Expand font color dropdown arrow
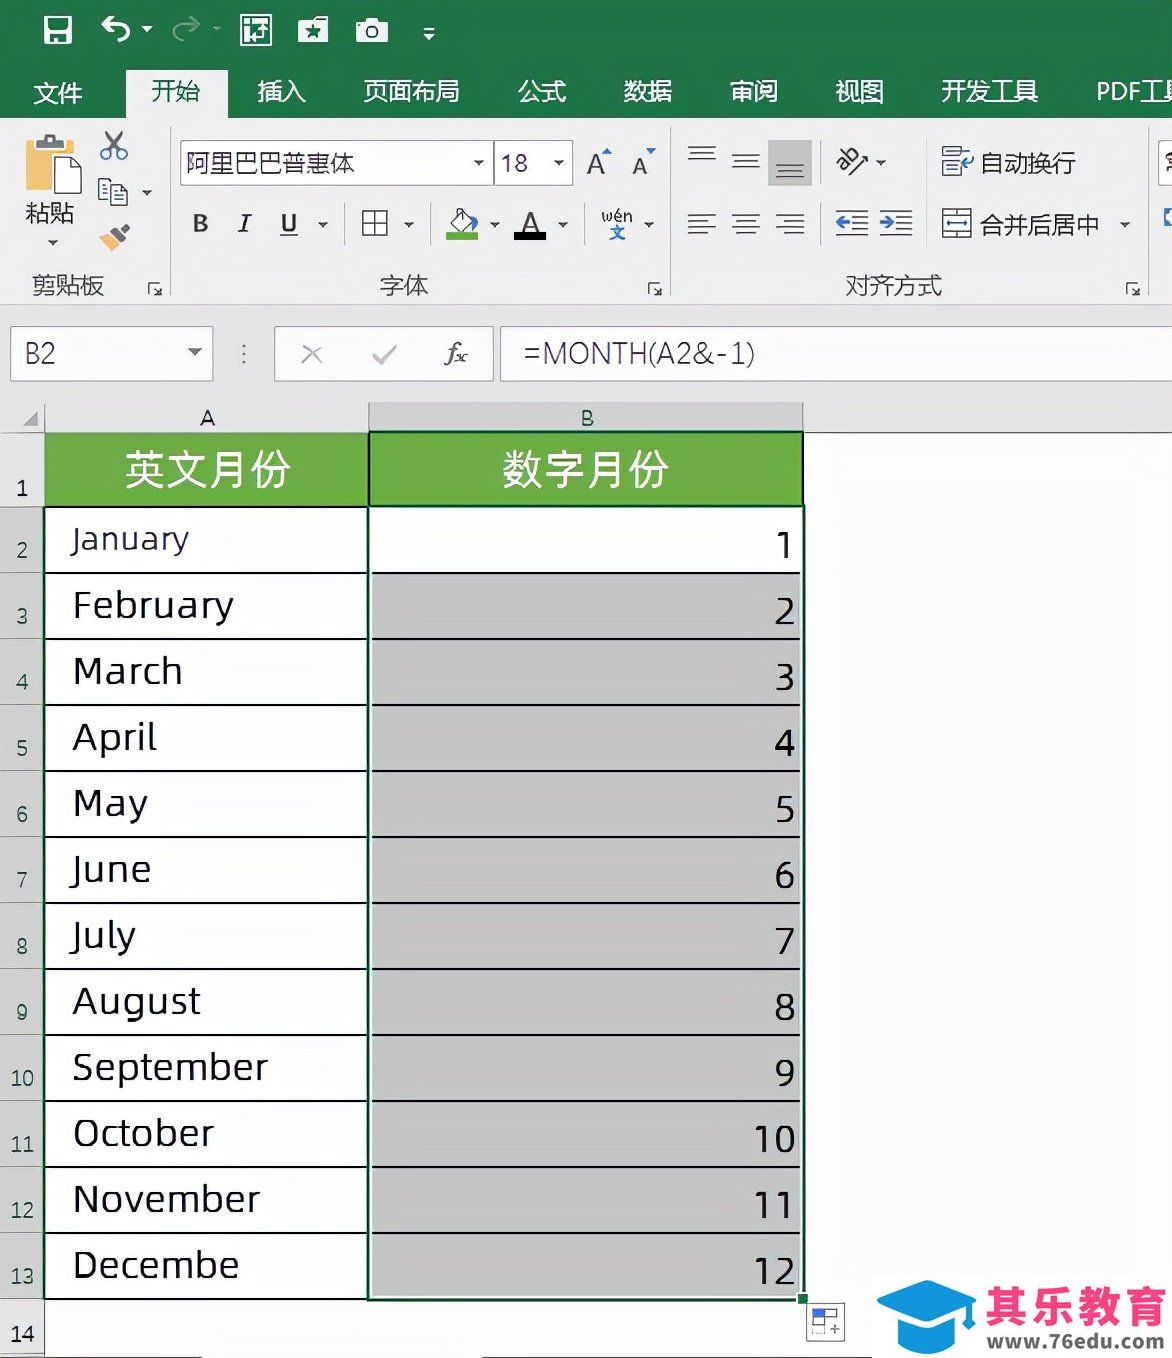The image size is (1172, 1358). [563, 225]
